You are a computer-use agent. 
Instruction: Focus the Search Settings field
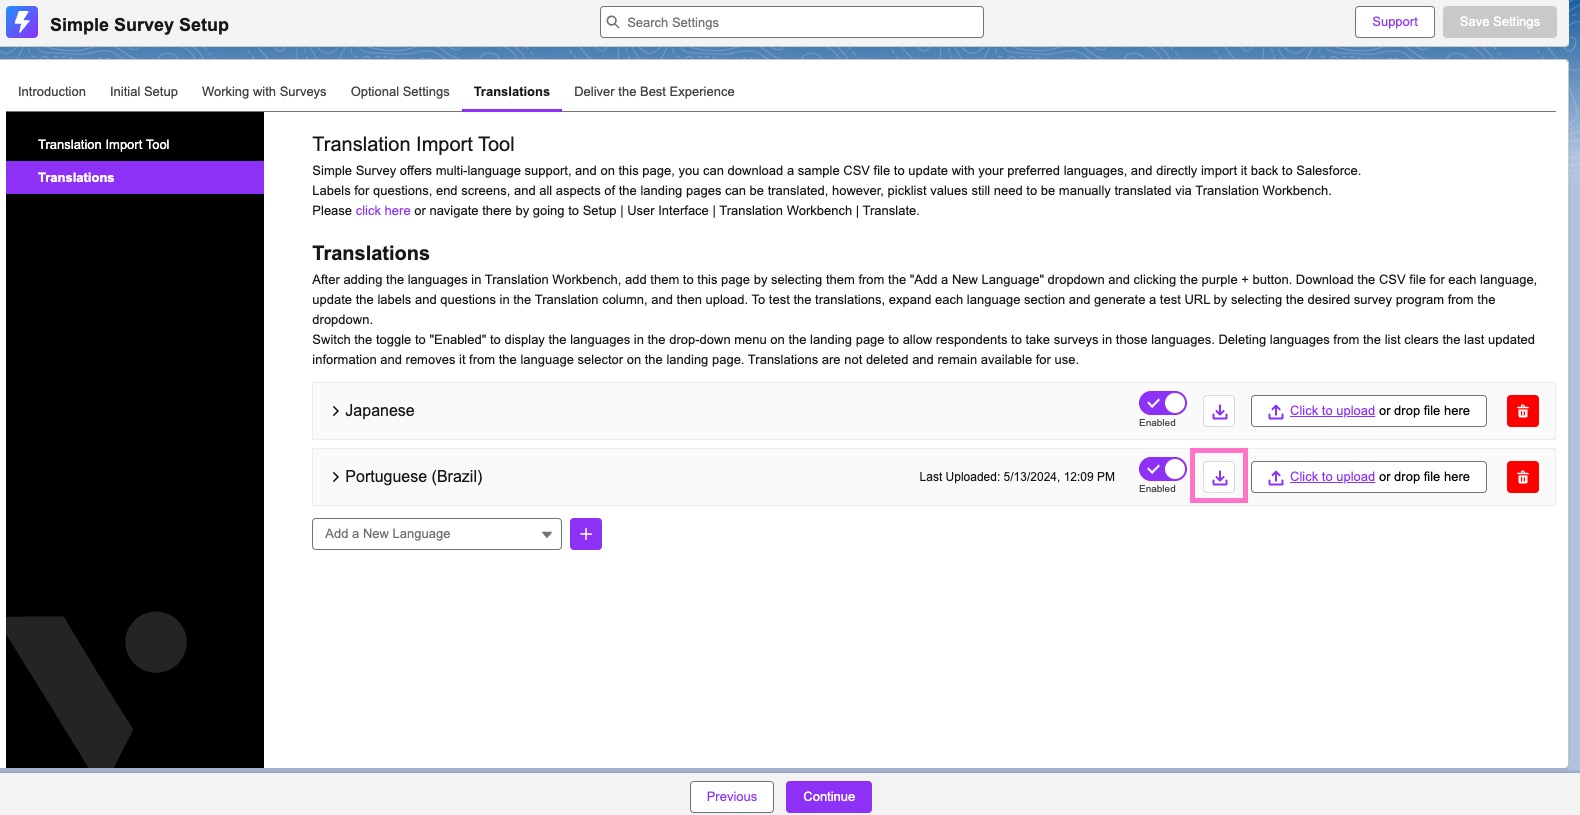point(792,22)
